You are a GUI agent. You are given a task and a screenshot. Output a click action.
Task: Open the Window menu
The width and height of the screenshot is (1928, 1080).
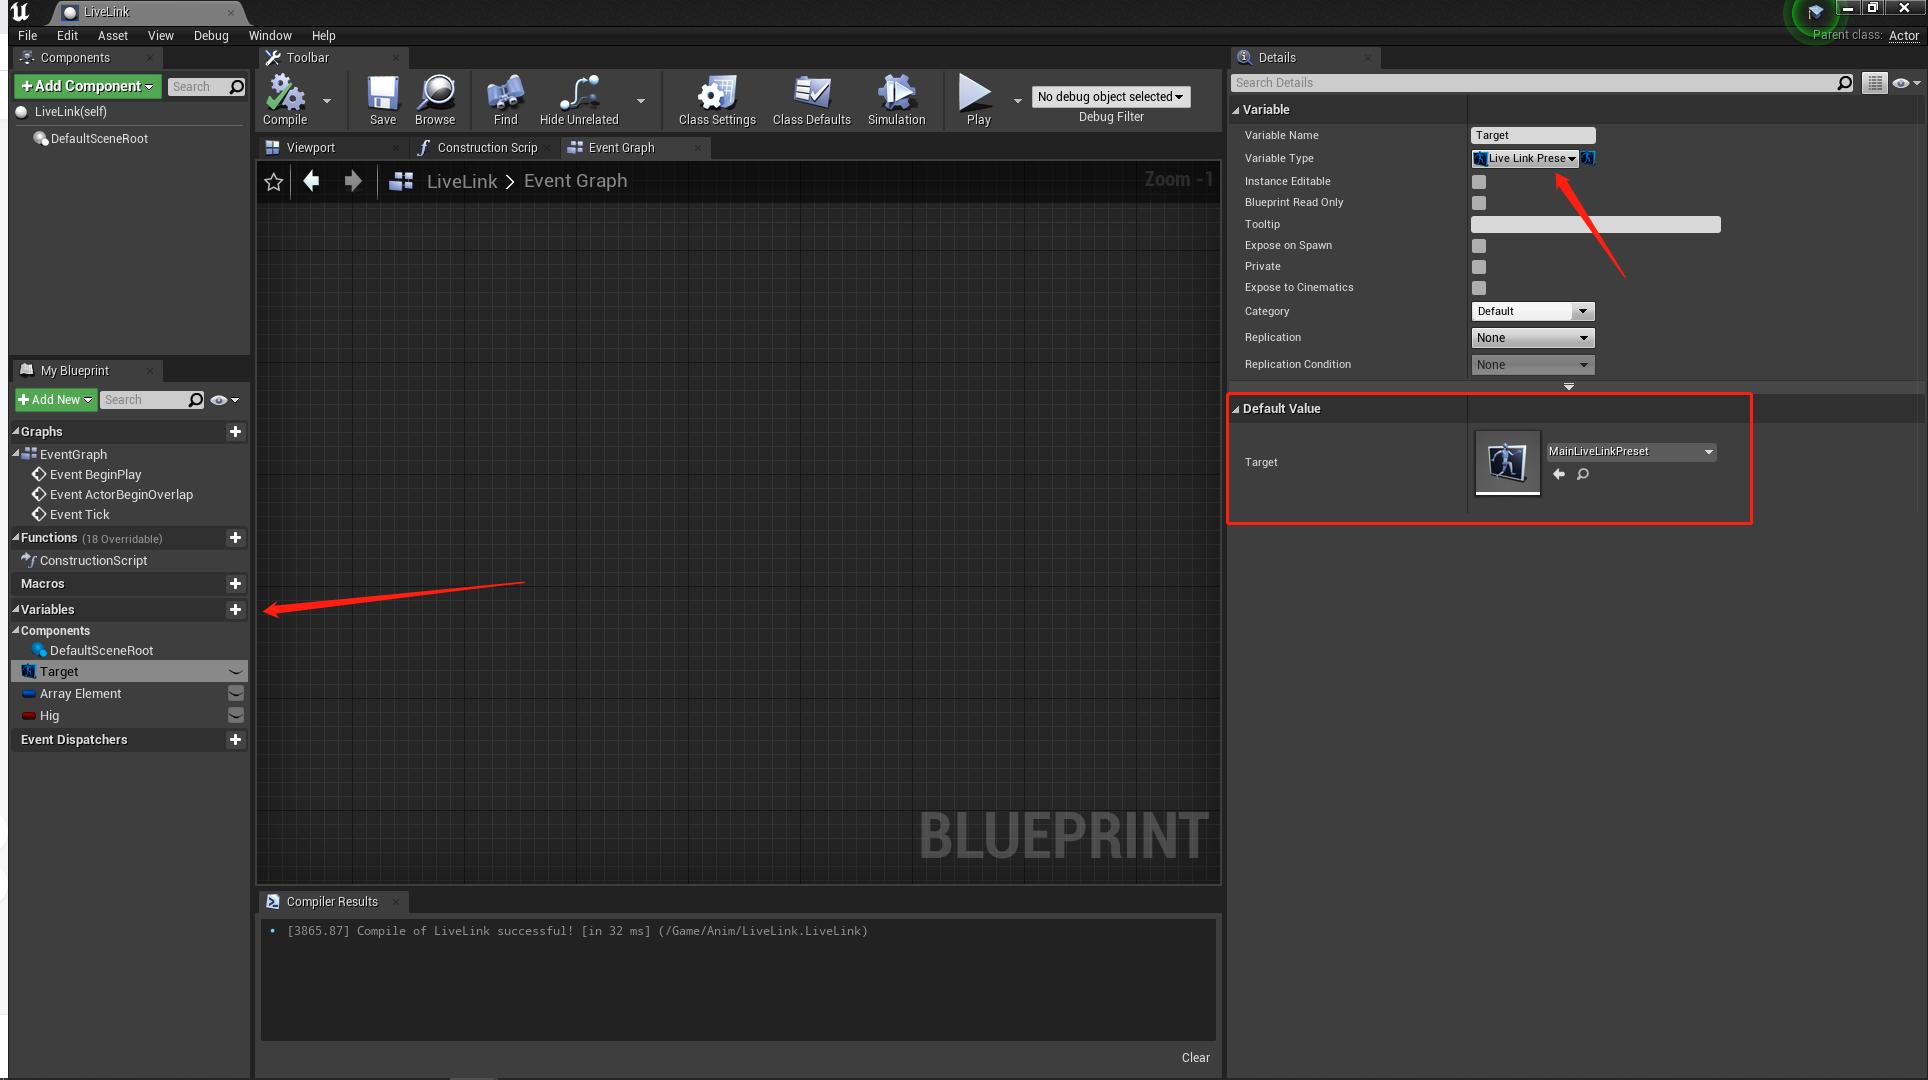tap(270, 36)
